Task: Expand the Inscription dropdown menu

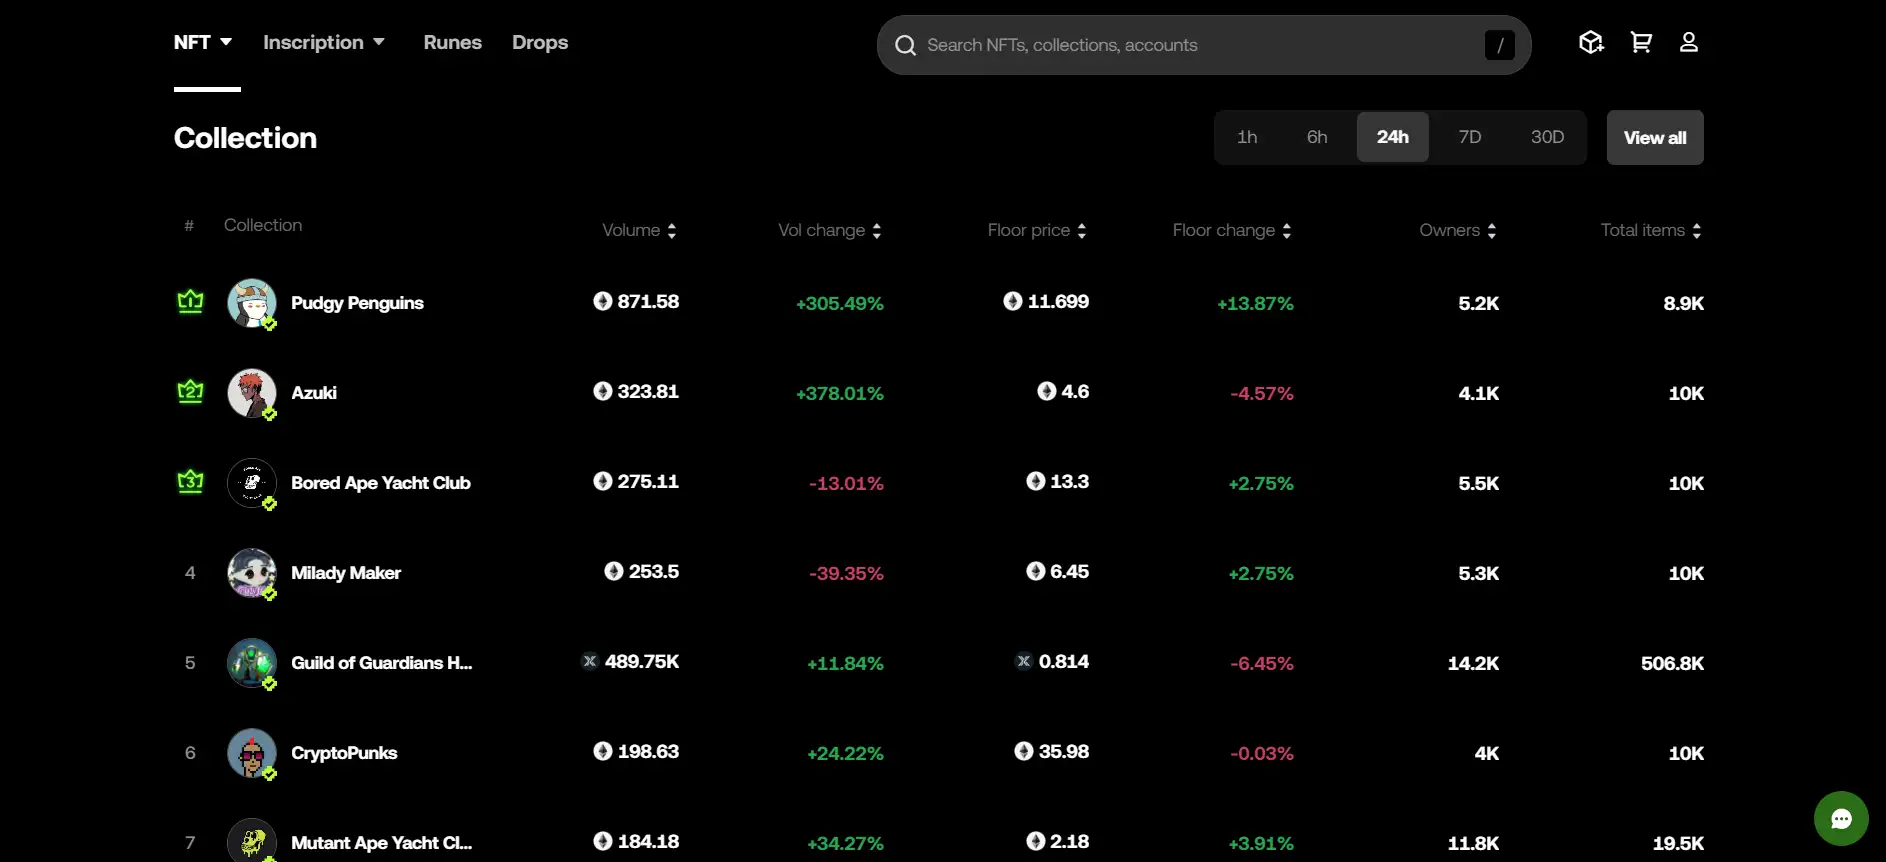Action: 323,42
